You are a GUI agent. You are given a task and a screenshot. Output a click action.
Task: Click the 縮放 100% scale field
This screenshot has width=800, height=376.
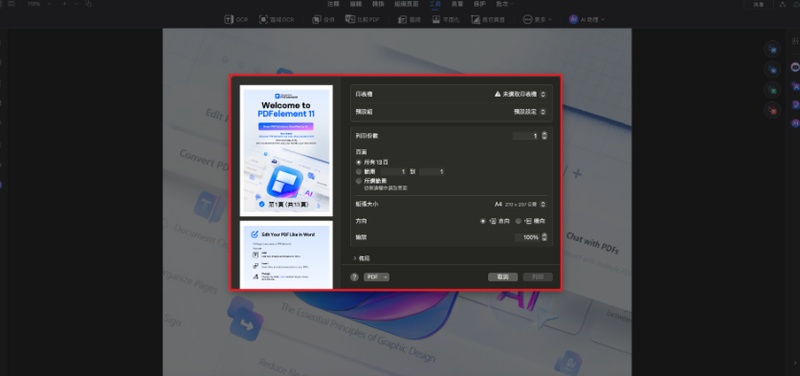tap(527, 238)
